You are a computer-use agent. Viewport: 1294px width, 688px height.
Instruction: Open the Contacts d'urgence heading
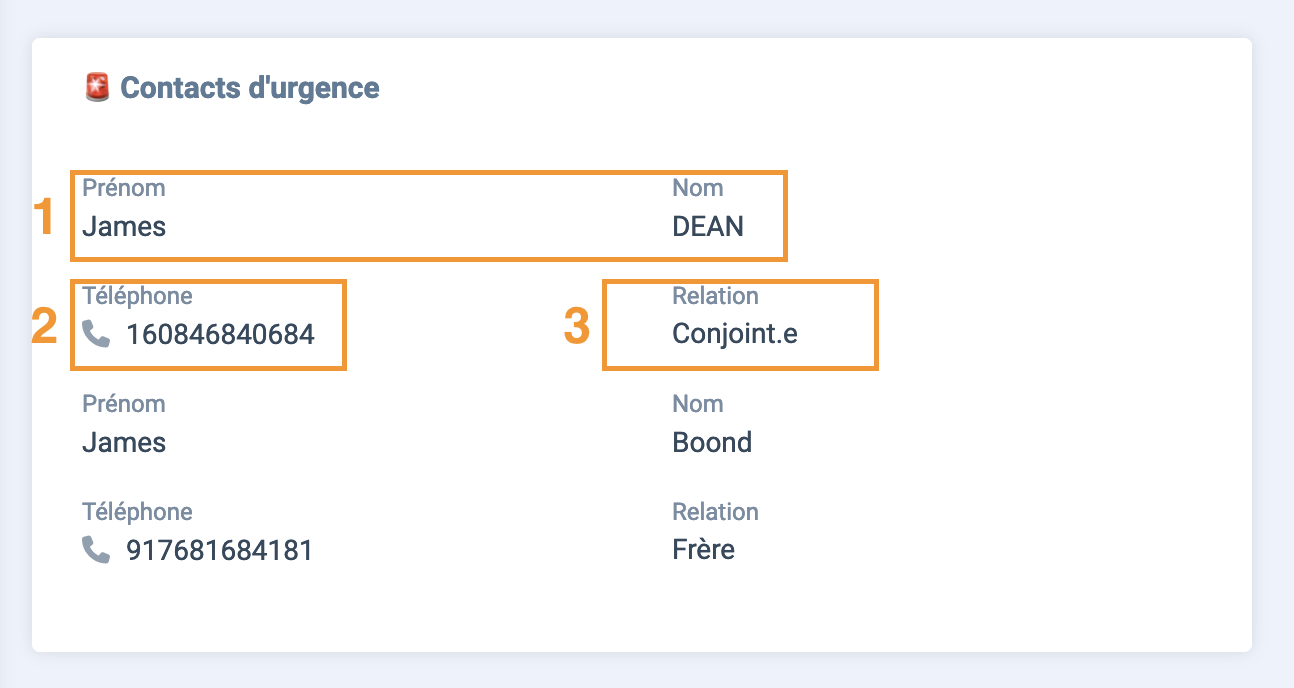[x=250, y=88]
